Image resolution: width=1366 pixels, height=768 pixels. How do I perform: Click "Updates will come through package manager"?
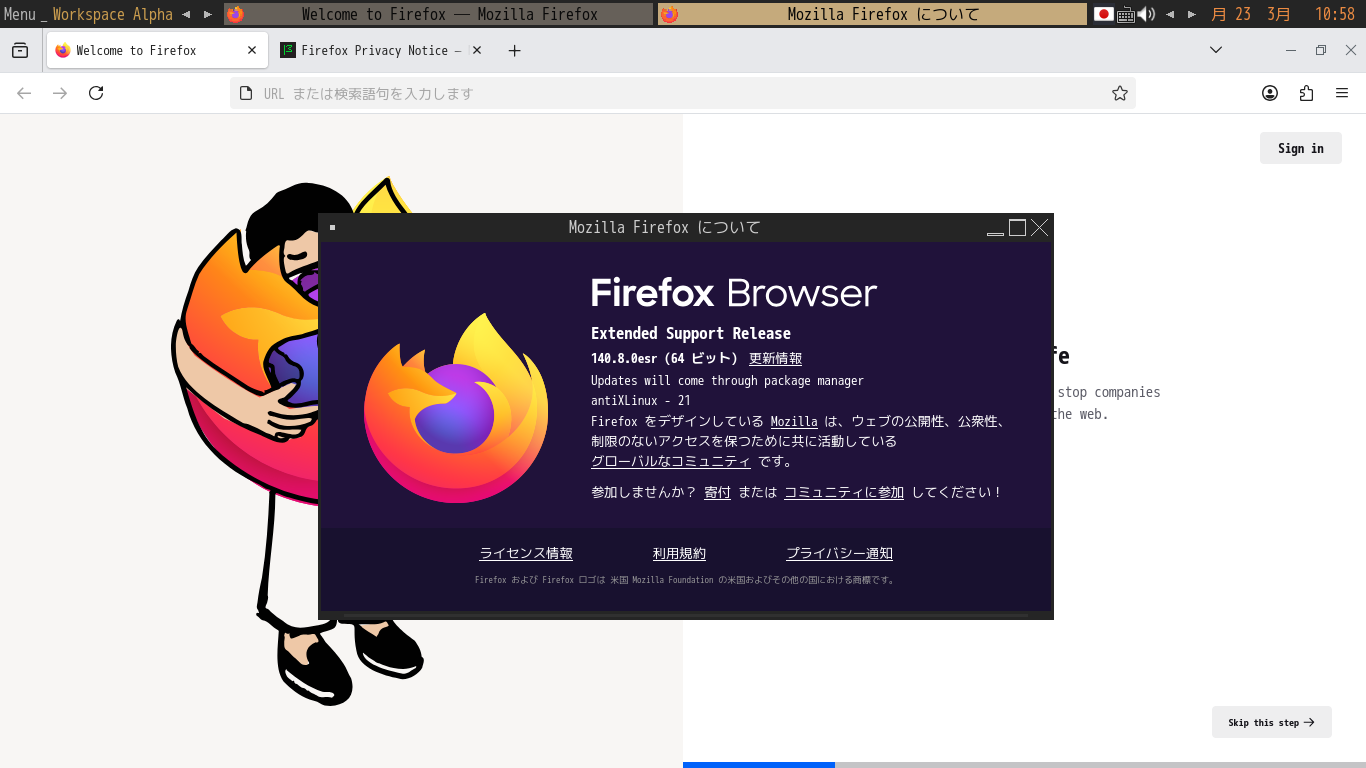(x=727, y=380)
